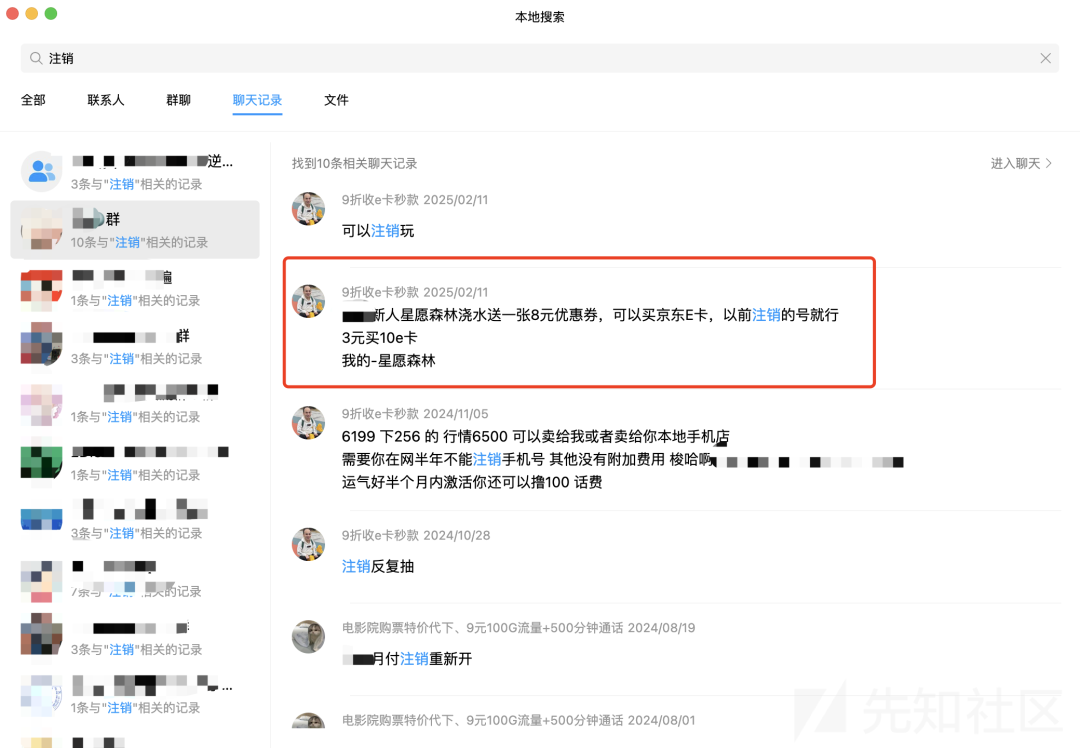
Task: Click the 找到10条相关聊天记录 label
Action: pyautogui.click(x=354, y=163)
